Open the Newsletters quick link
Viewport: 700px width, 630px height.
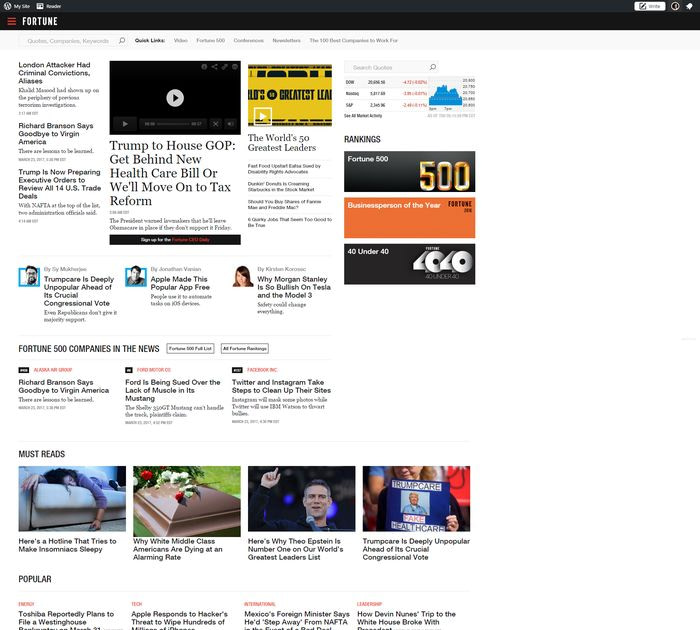click(286, 41)
